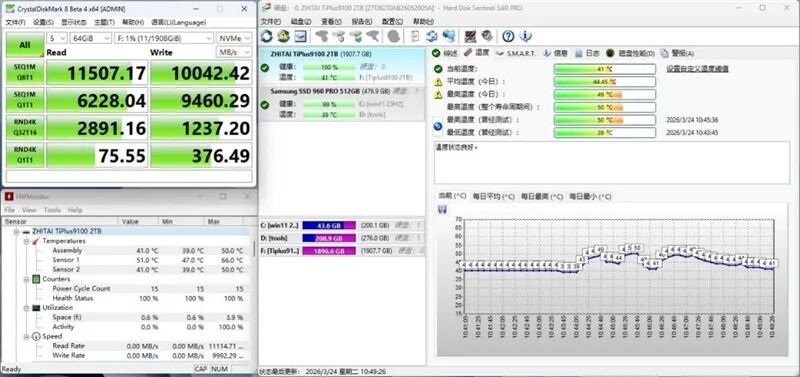Open 设置(S) menu in CrystalDiskMark
Image resolution: width=800 pixels, height=377 pixels.
(43, 22)
